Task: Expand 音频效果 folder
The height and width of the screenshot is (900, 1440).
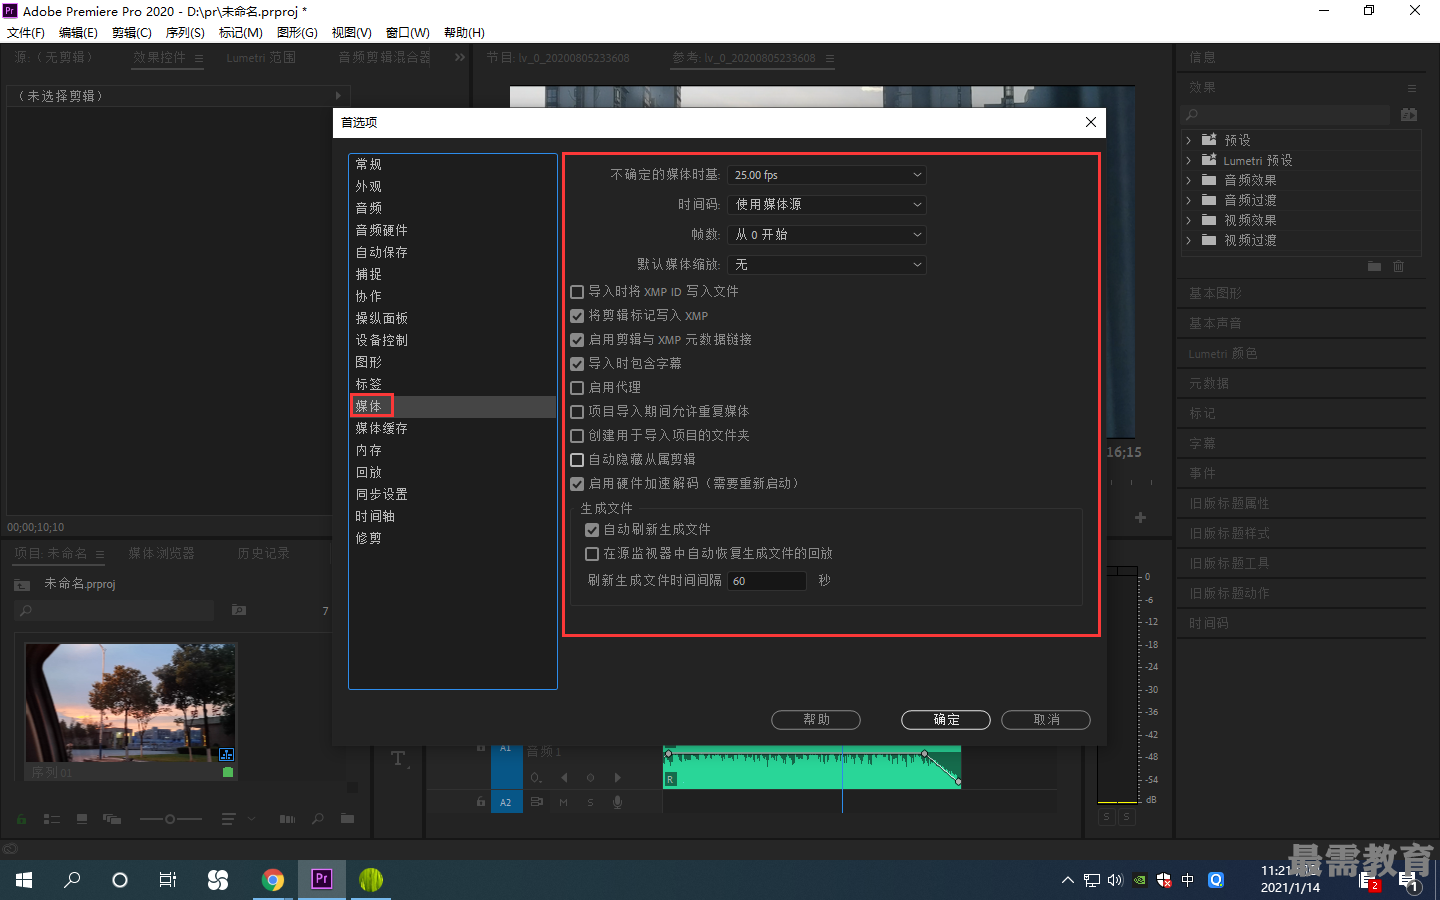Action: 1189,180
